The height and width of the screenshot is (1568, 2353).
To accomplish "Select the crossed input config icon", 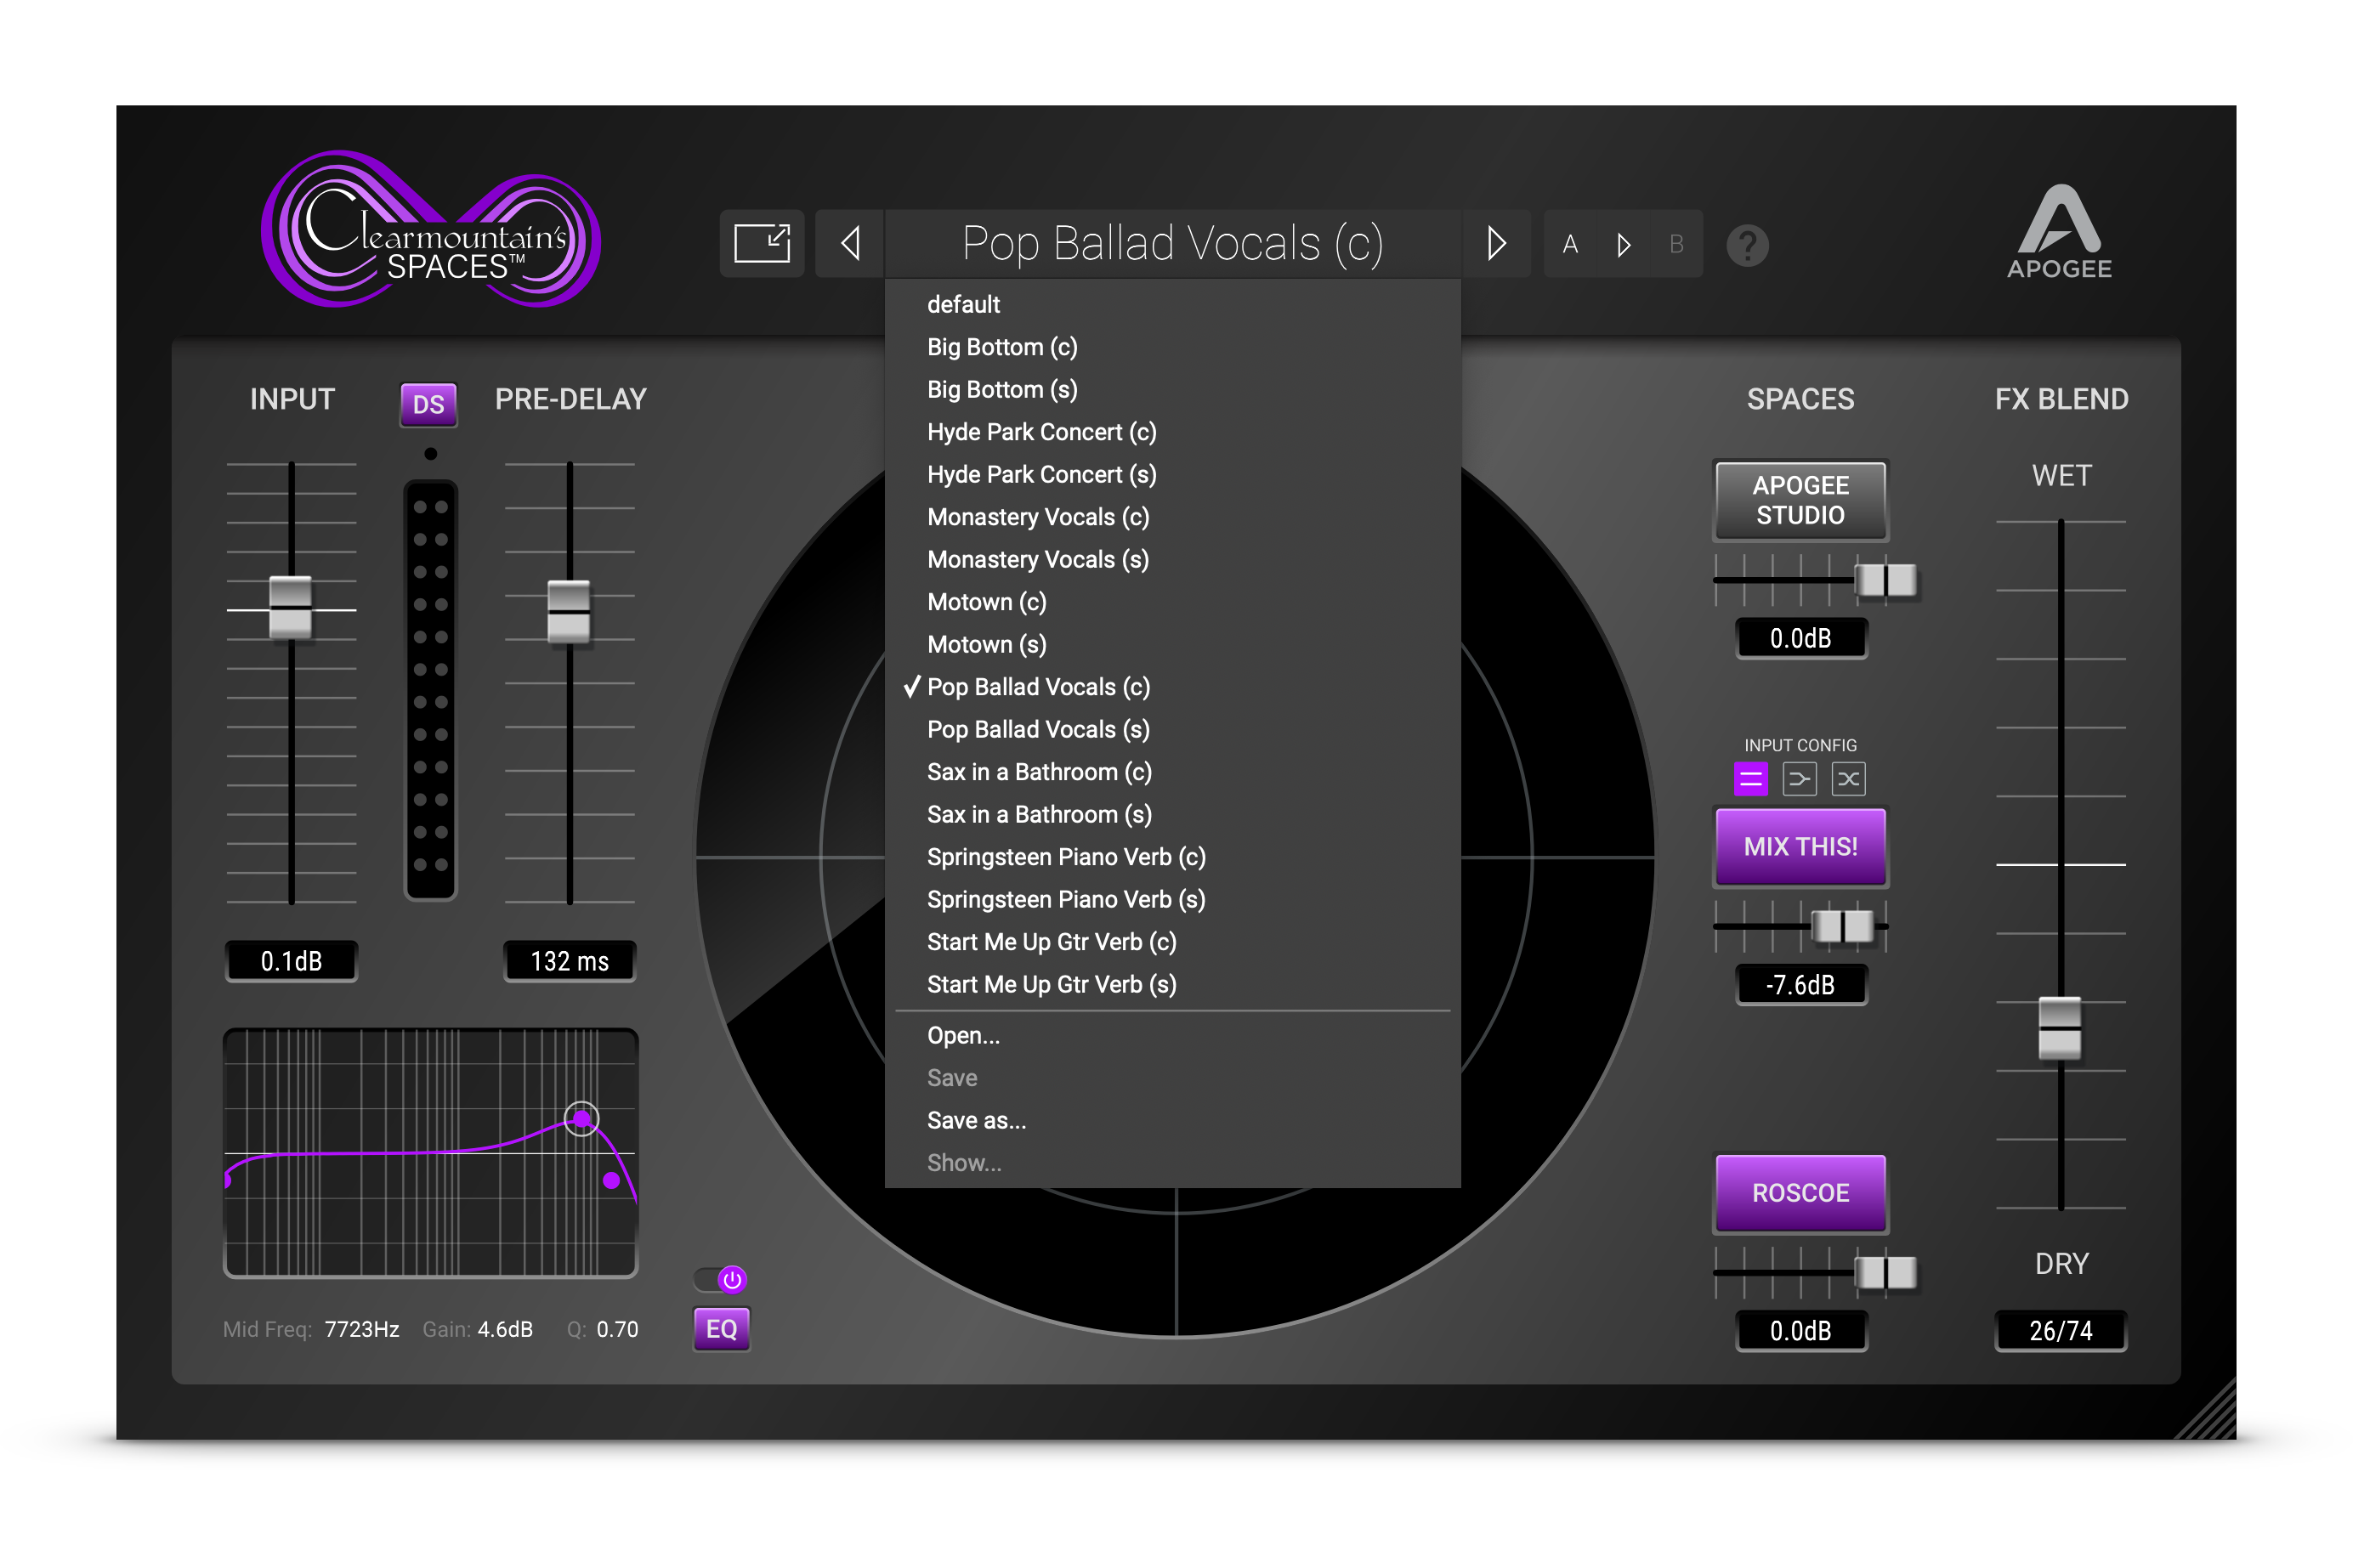I will click(x=1847, y=779).
